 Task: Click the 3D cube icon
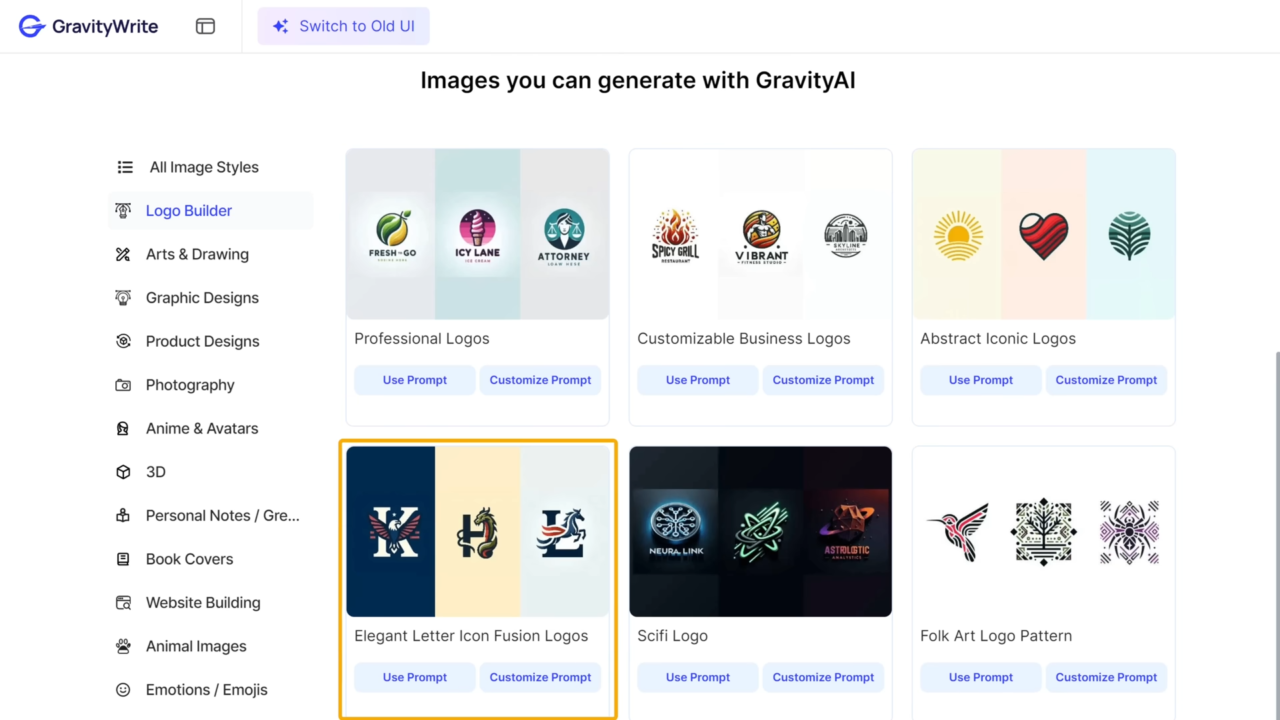coord(123,472)
